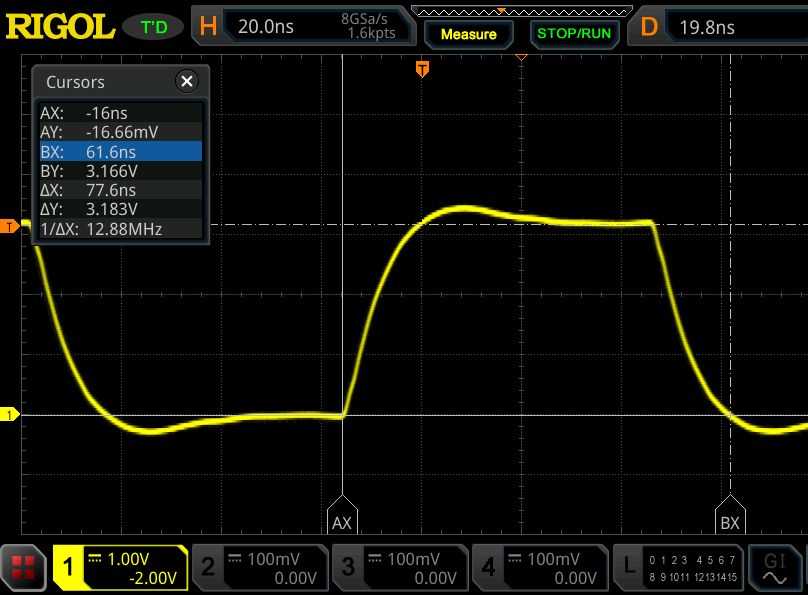This screenshot has width=808, height=595.
Task: Enable channel 2
Action: (260, 568)
